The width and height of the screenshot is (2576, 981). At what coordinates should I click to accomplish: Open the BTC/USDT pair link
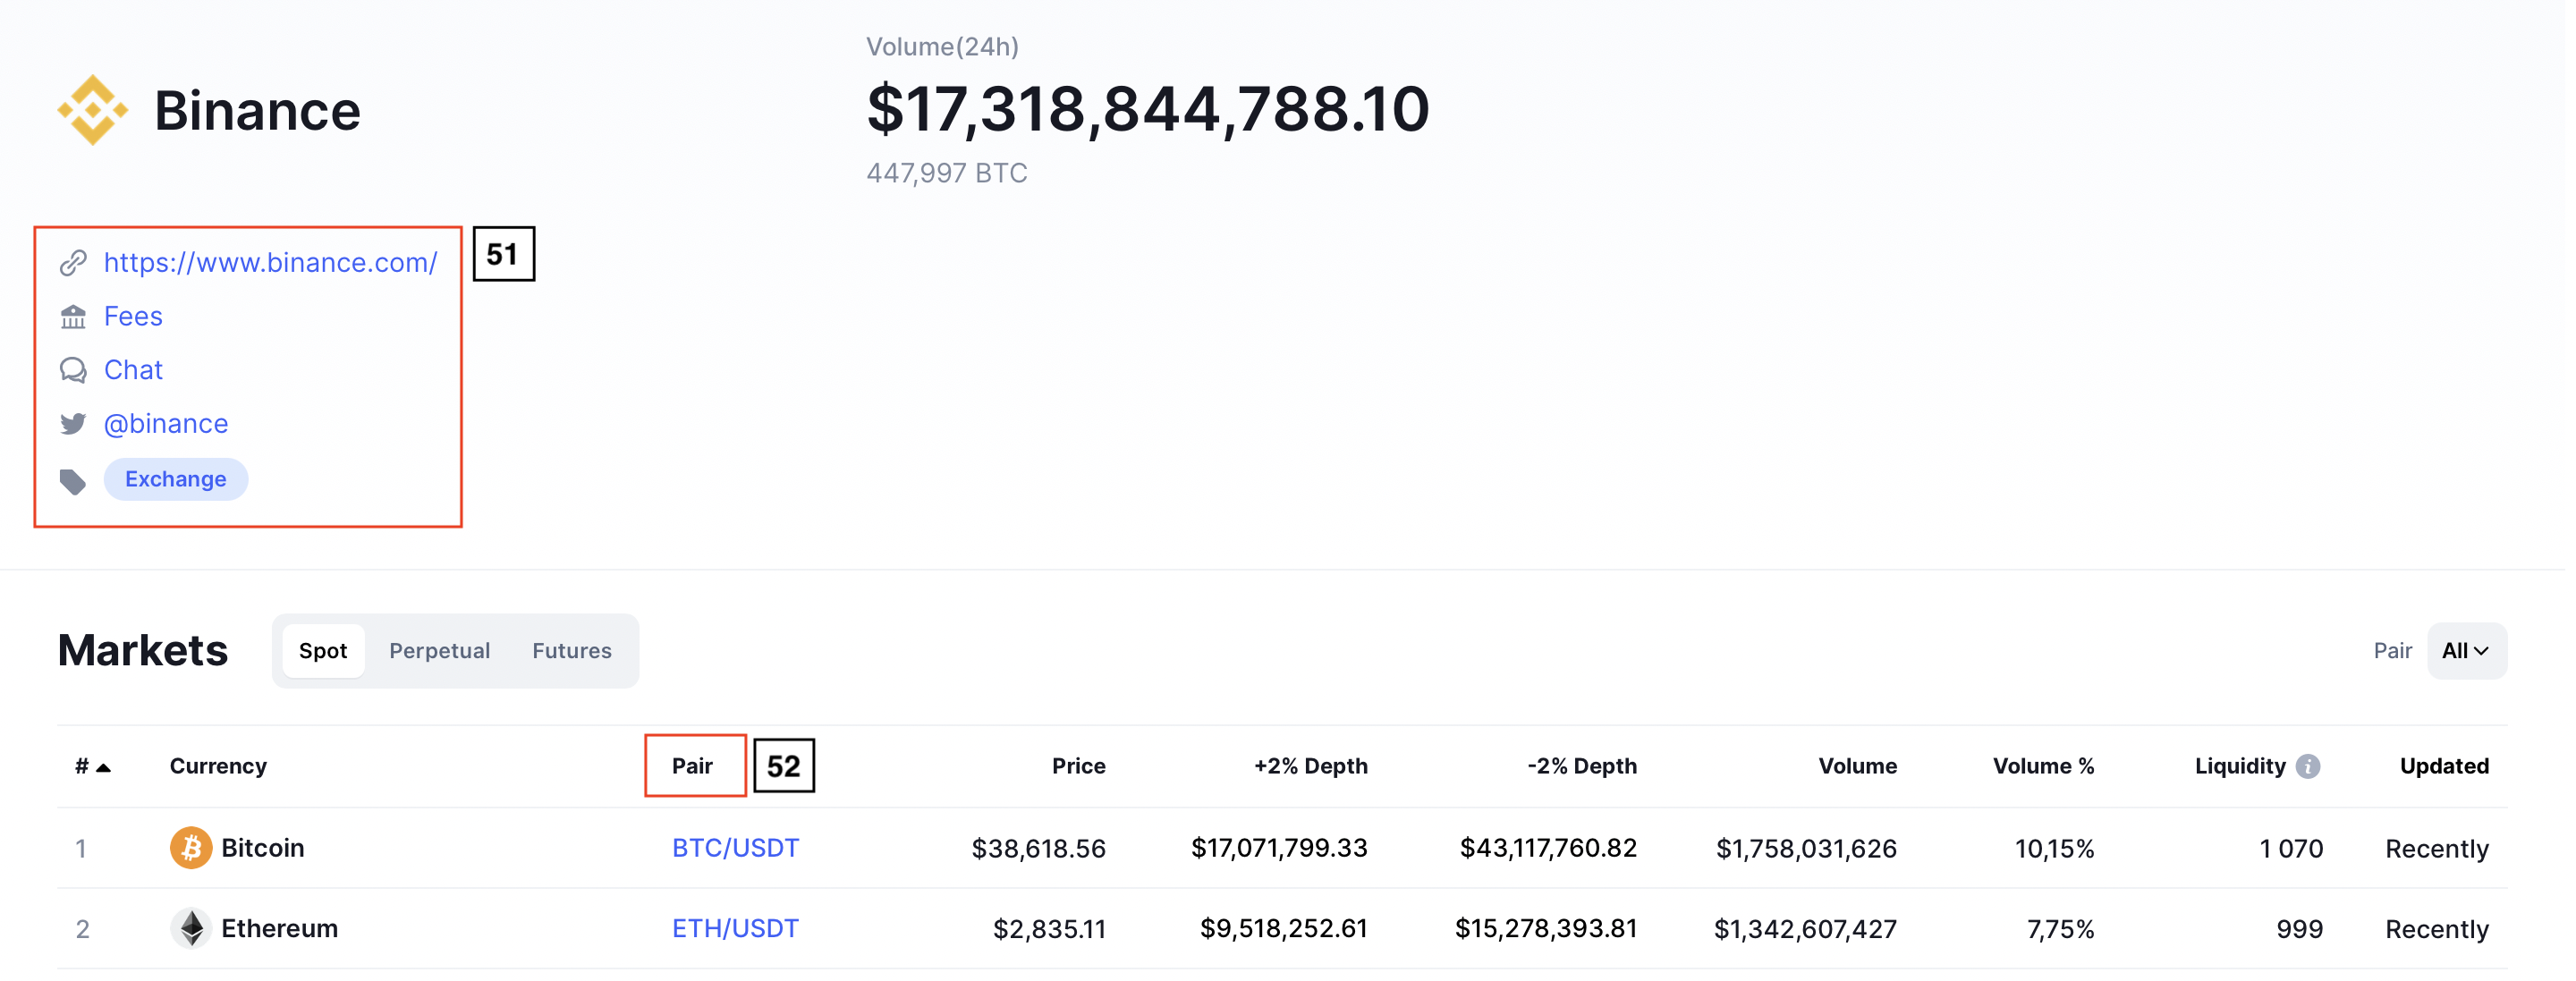click(736, 849)
